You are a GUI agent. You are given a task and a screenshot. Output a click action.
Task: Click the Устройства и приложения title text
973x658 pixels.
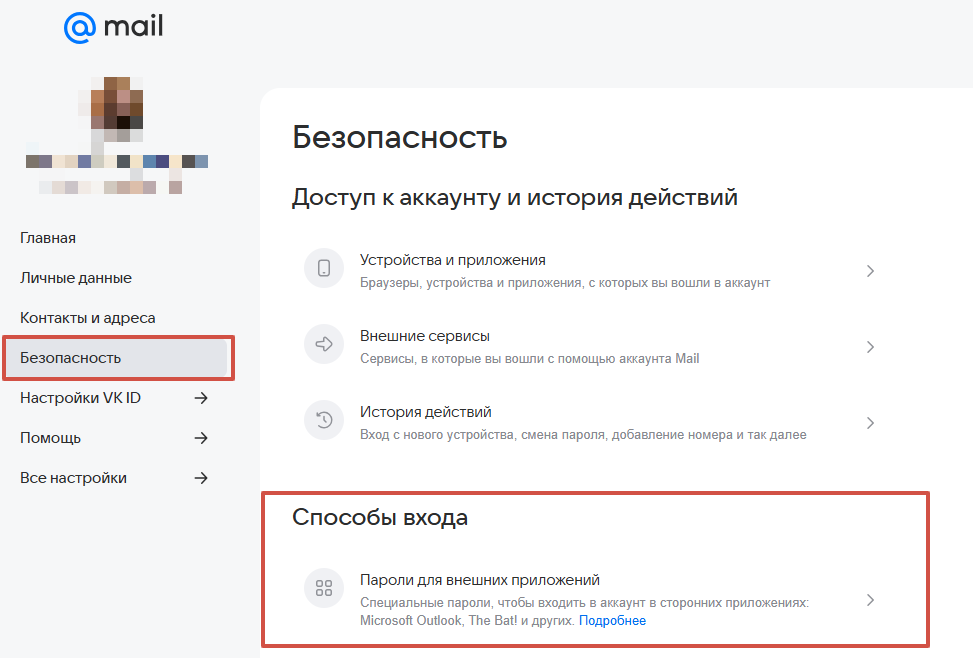click(452, 260)
